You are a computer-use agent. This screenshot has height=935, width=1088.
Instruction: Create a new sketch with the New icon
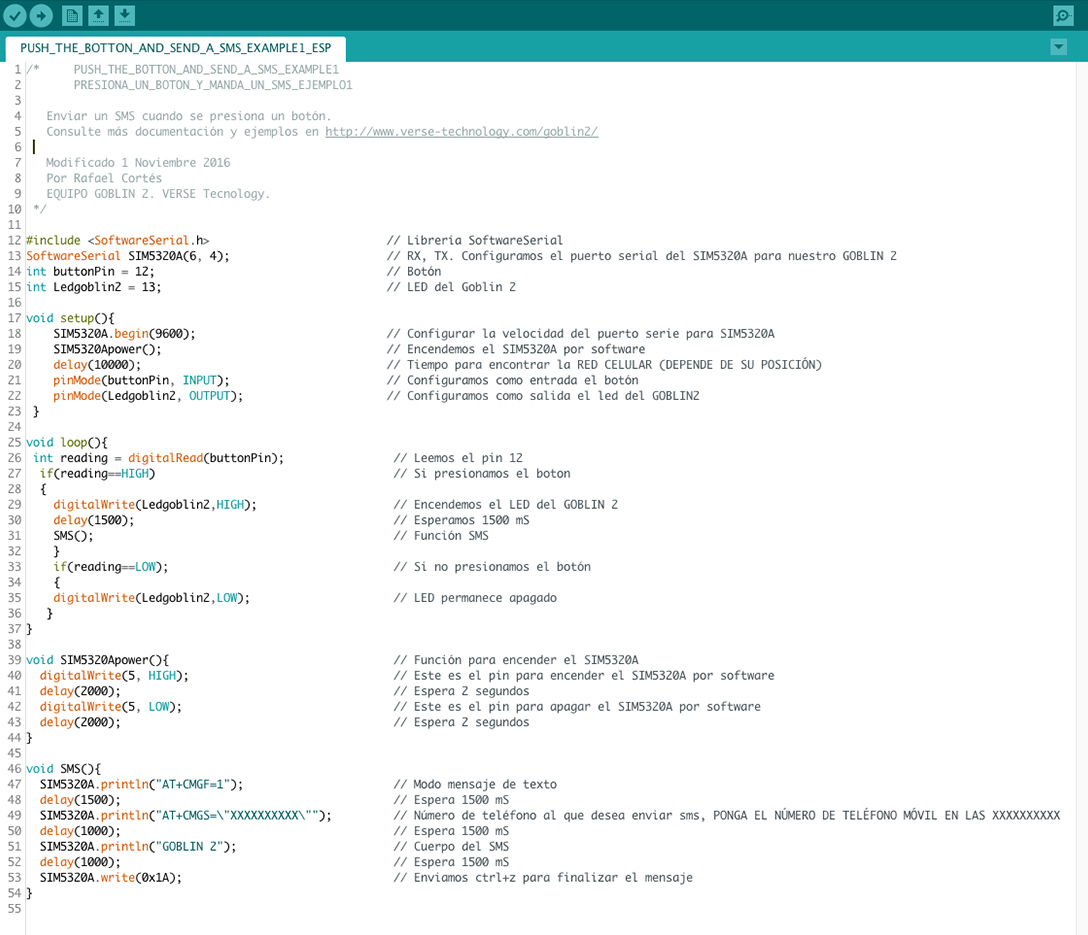(71, 15)
